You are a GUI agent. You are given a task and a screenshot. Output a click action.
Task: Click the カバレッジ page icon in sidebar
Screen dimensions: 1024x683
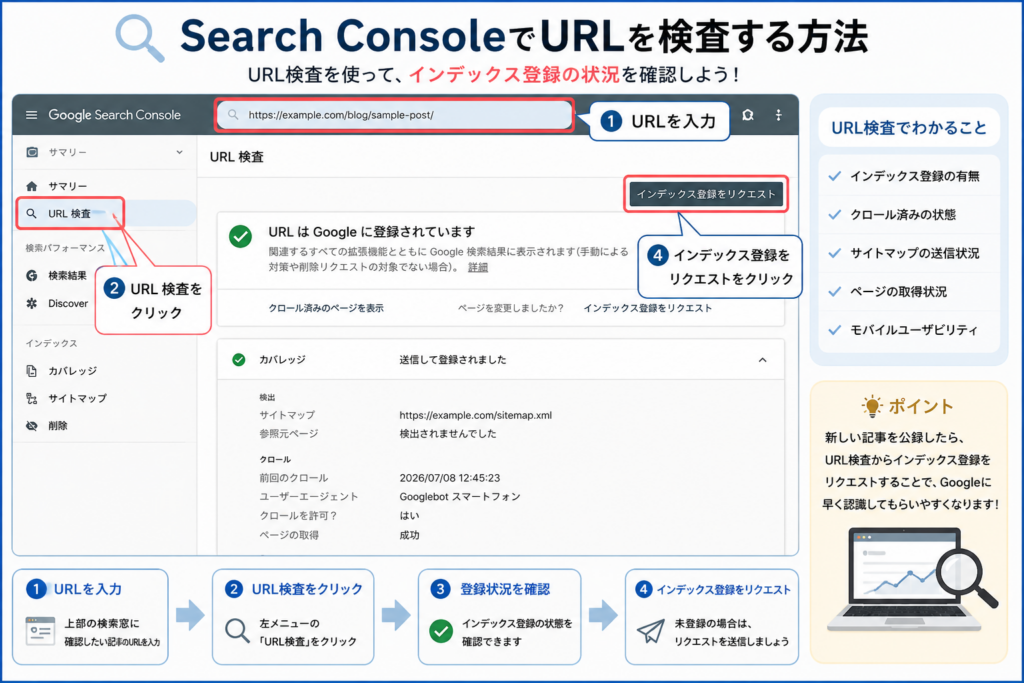click(31, 371)
